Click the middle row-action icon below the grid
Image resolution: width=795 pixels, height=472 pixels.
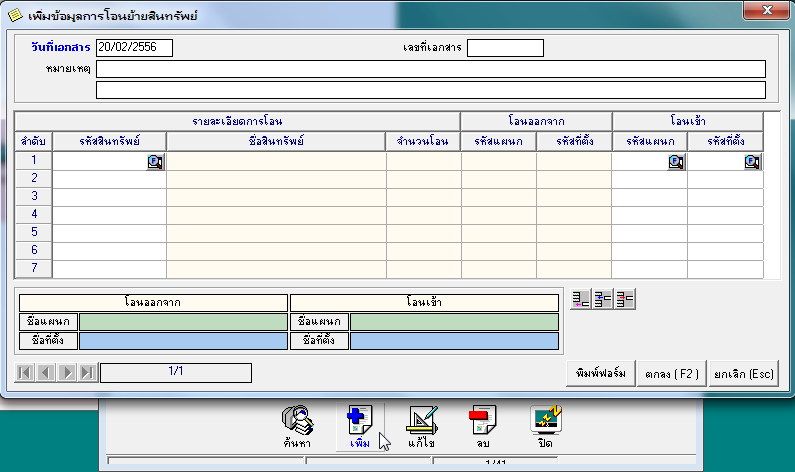point(603,299)
